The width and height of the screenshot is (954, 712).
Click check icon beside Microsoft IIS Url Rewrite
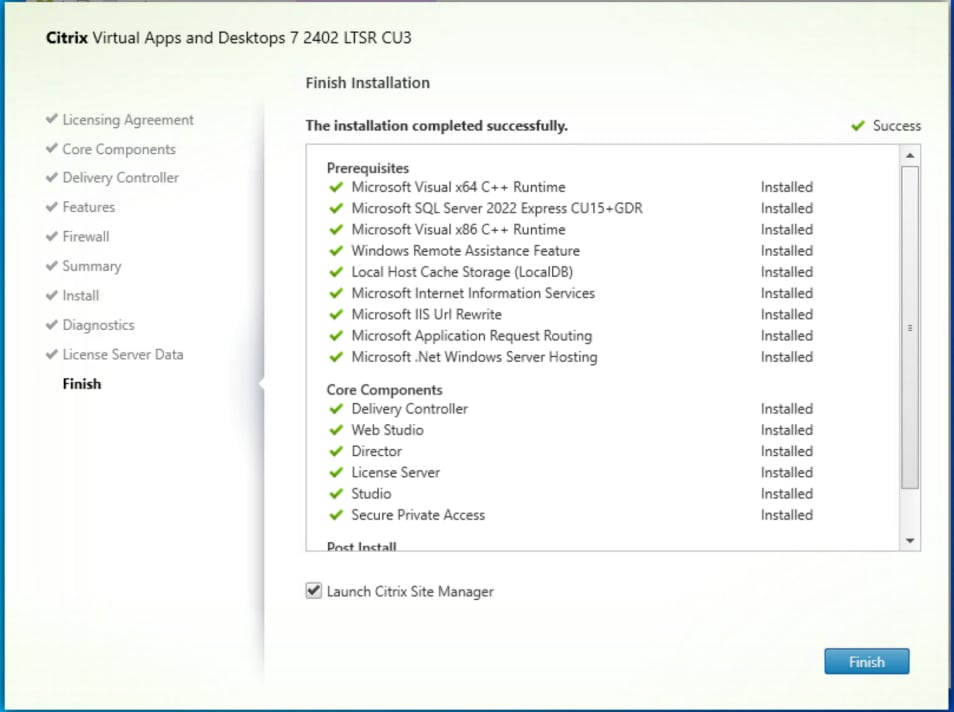336,315
